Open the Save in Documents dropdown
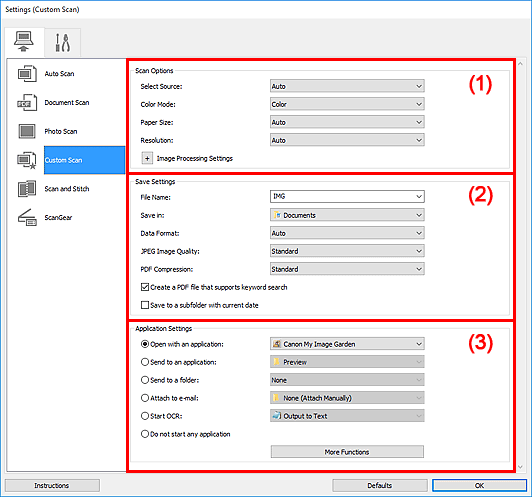The width and height of the screenshot is (532, 497). coord(347,215)
